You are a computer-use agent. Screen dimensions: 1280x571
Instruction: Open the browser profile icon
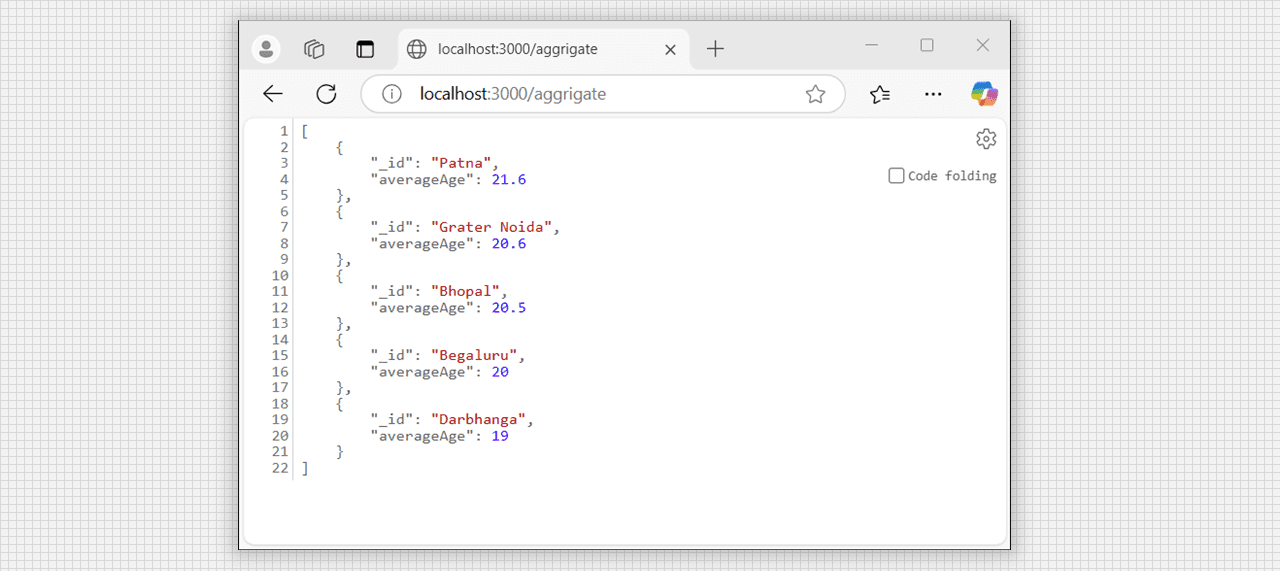266,49
